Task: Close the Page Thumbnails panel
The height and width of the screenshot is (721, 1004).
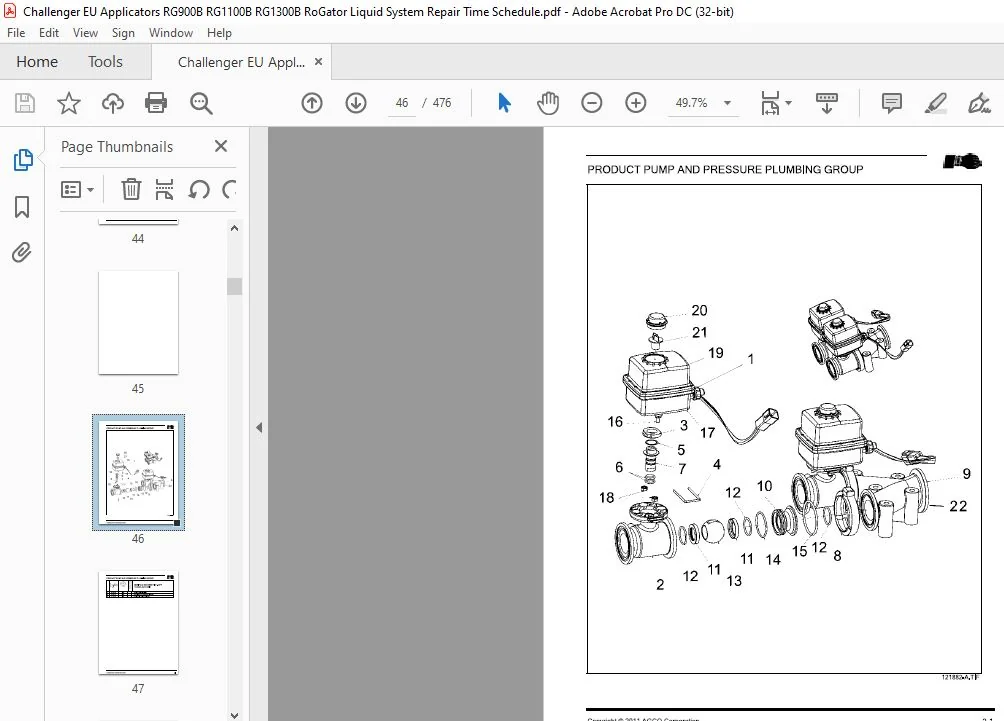Action: point(221,147)
